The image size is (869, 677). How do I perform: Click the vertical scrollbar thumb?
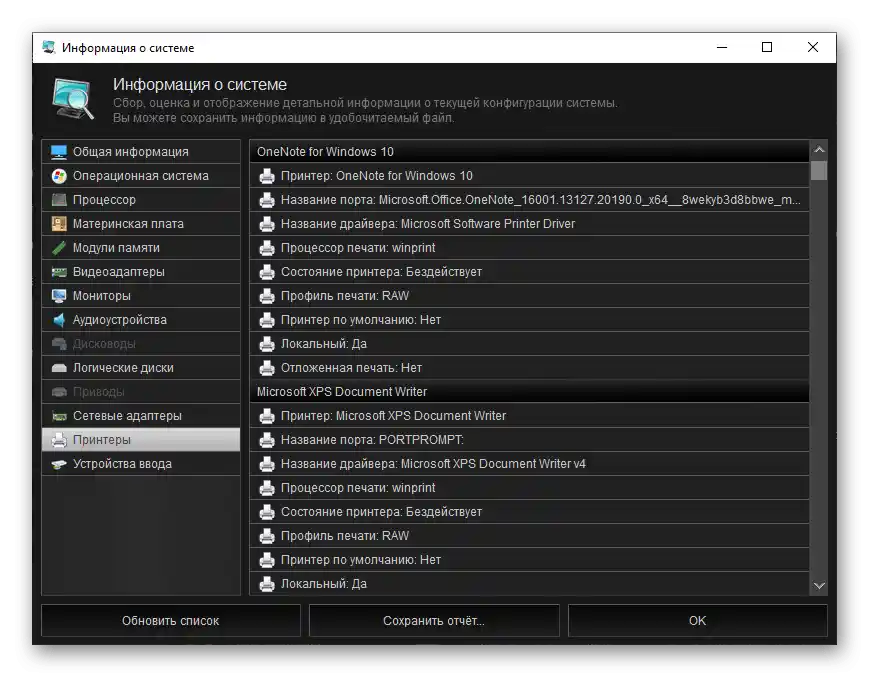tap(819, 171)
